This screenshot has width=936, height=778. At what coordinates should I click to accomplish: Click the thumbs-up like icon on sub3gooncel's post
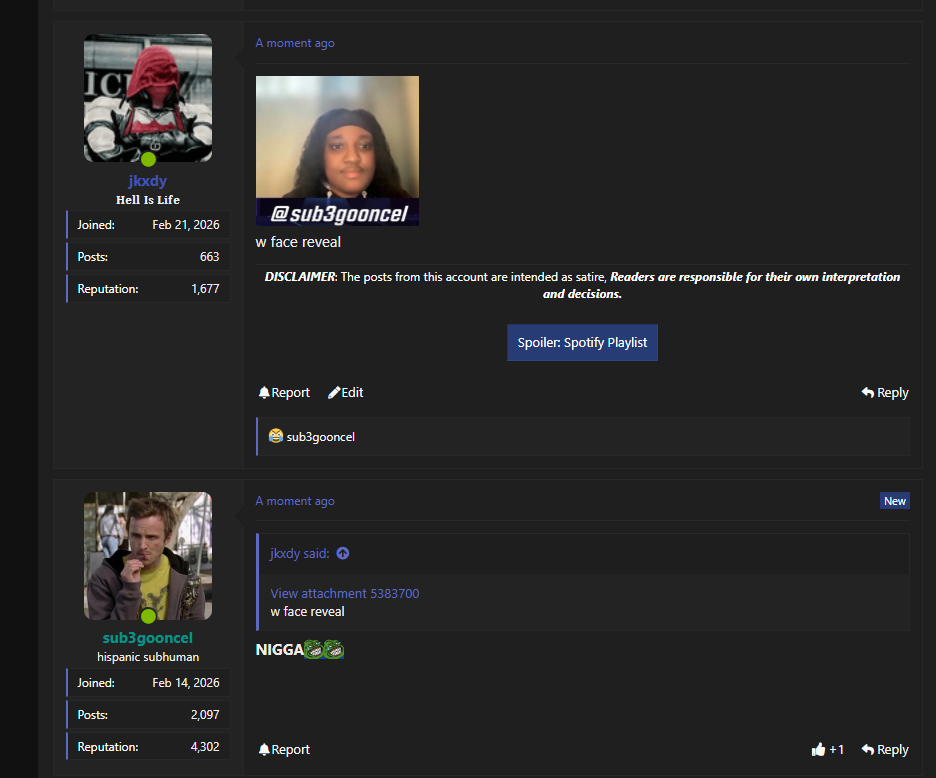point(818,749)
